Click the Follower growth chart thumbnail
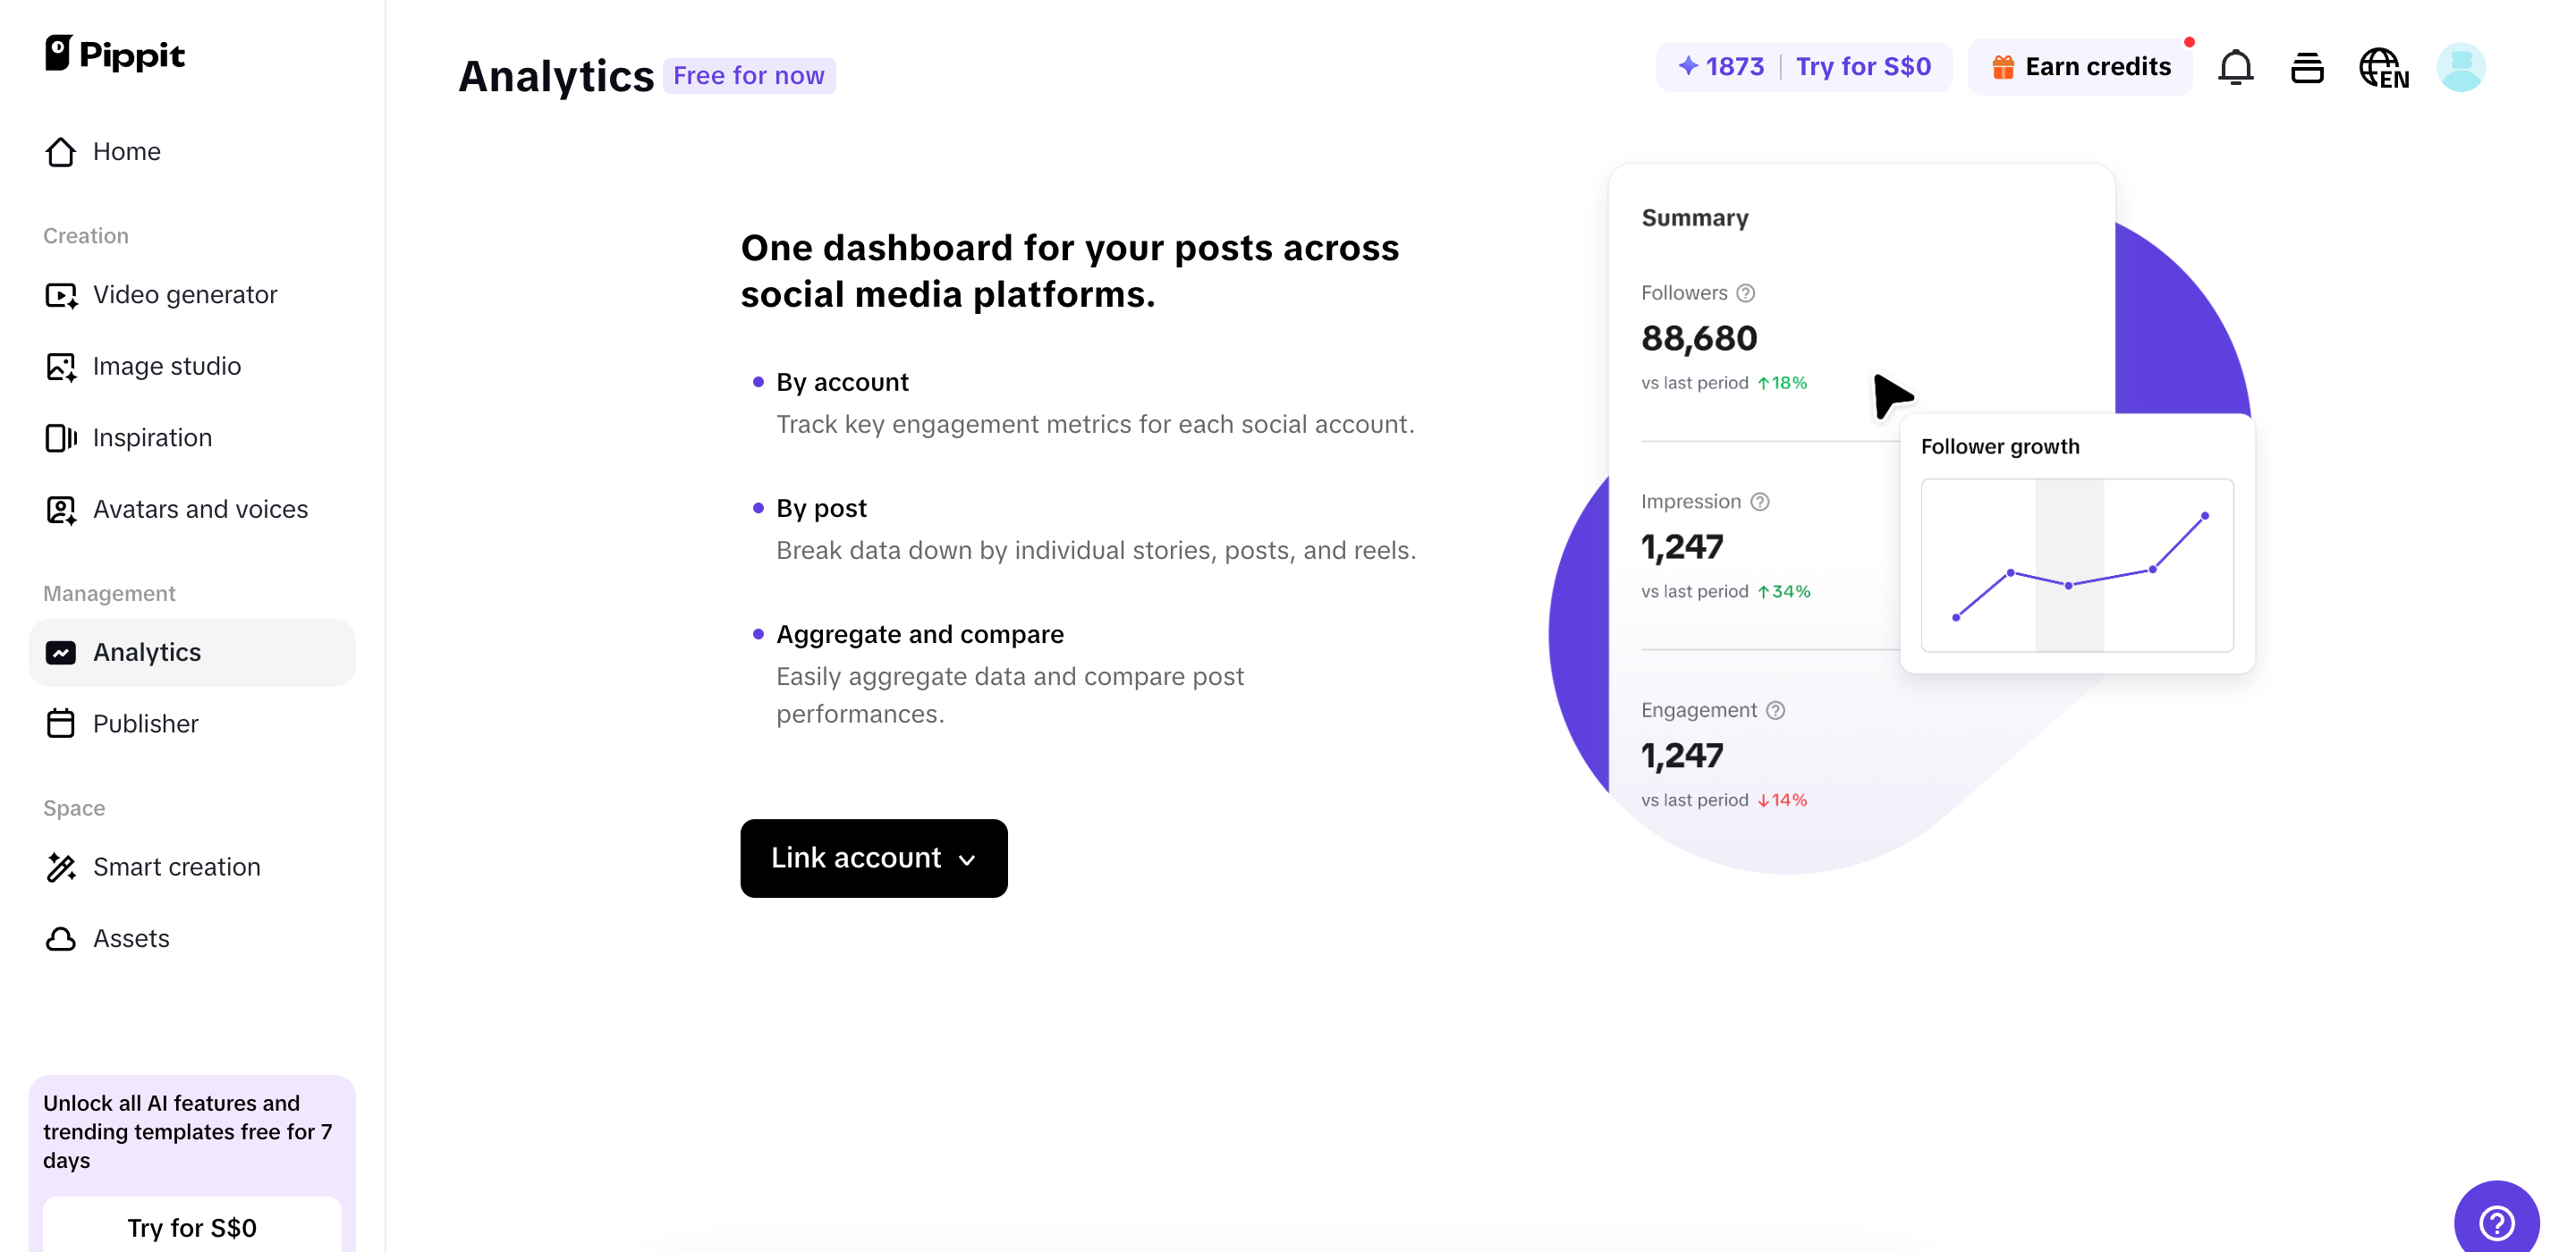Screen dimensions: 2576x1252 (x=2077, y=565)
